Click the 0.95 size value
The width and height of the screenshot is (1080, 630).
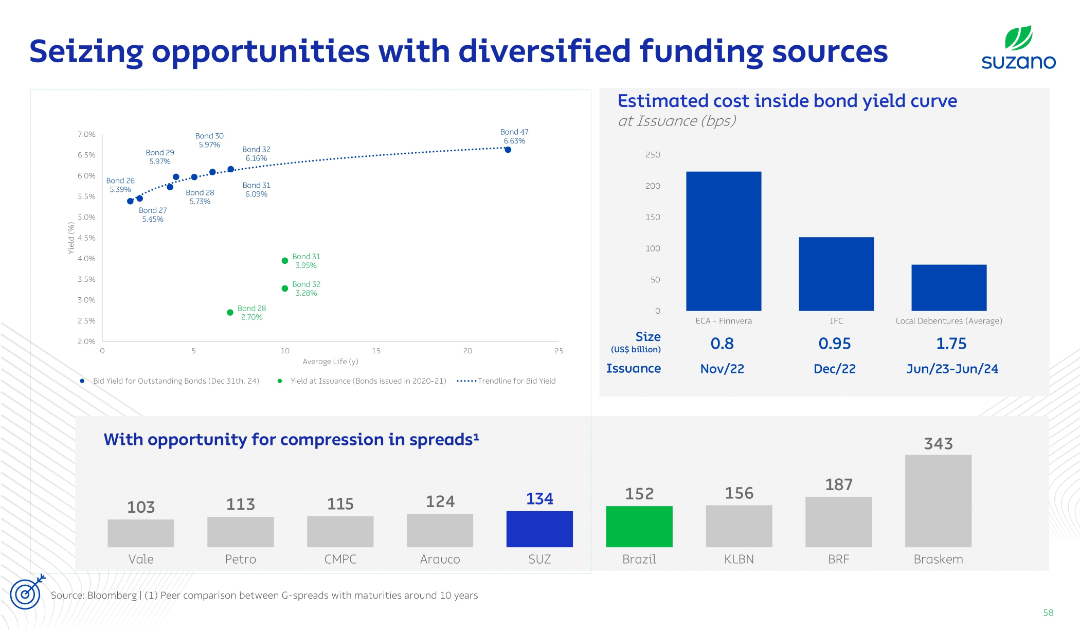coord(834,344)
